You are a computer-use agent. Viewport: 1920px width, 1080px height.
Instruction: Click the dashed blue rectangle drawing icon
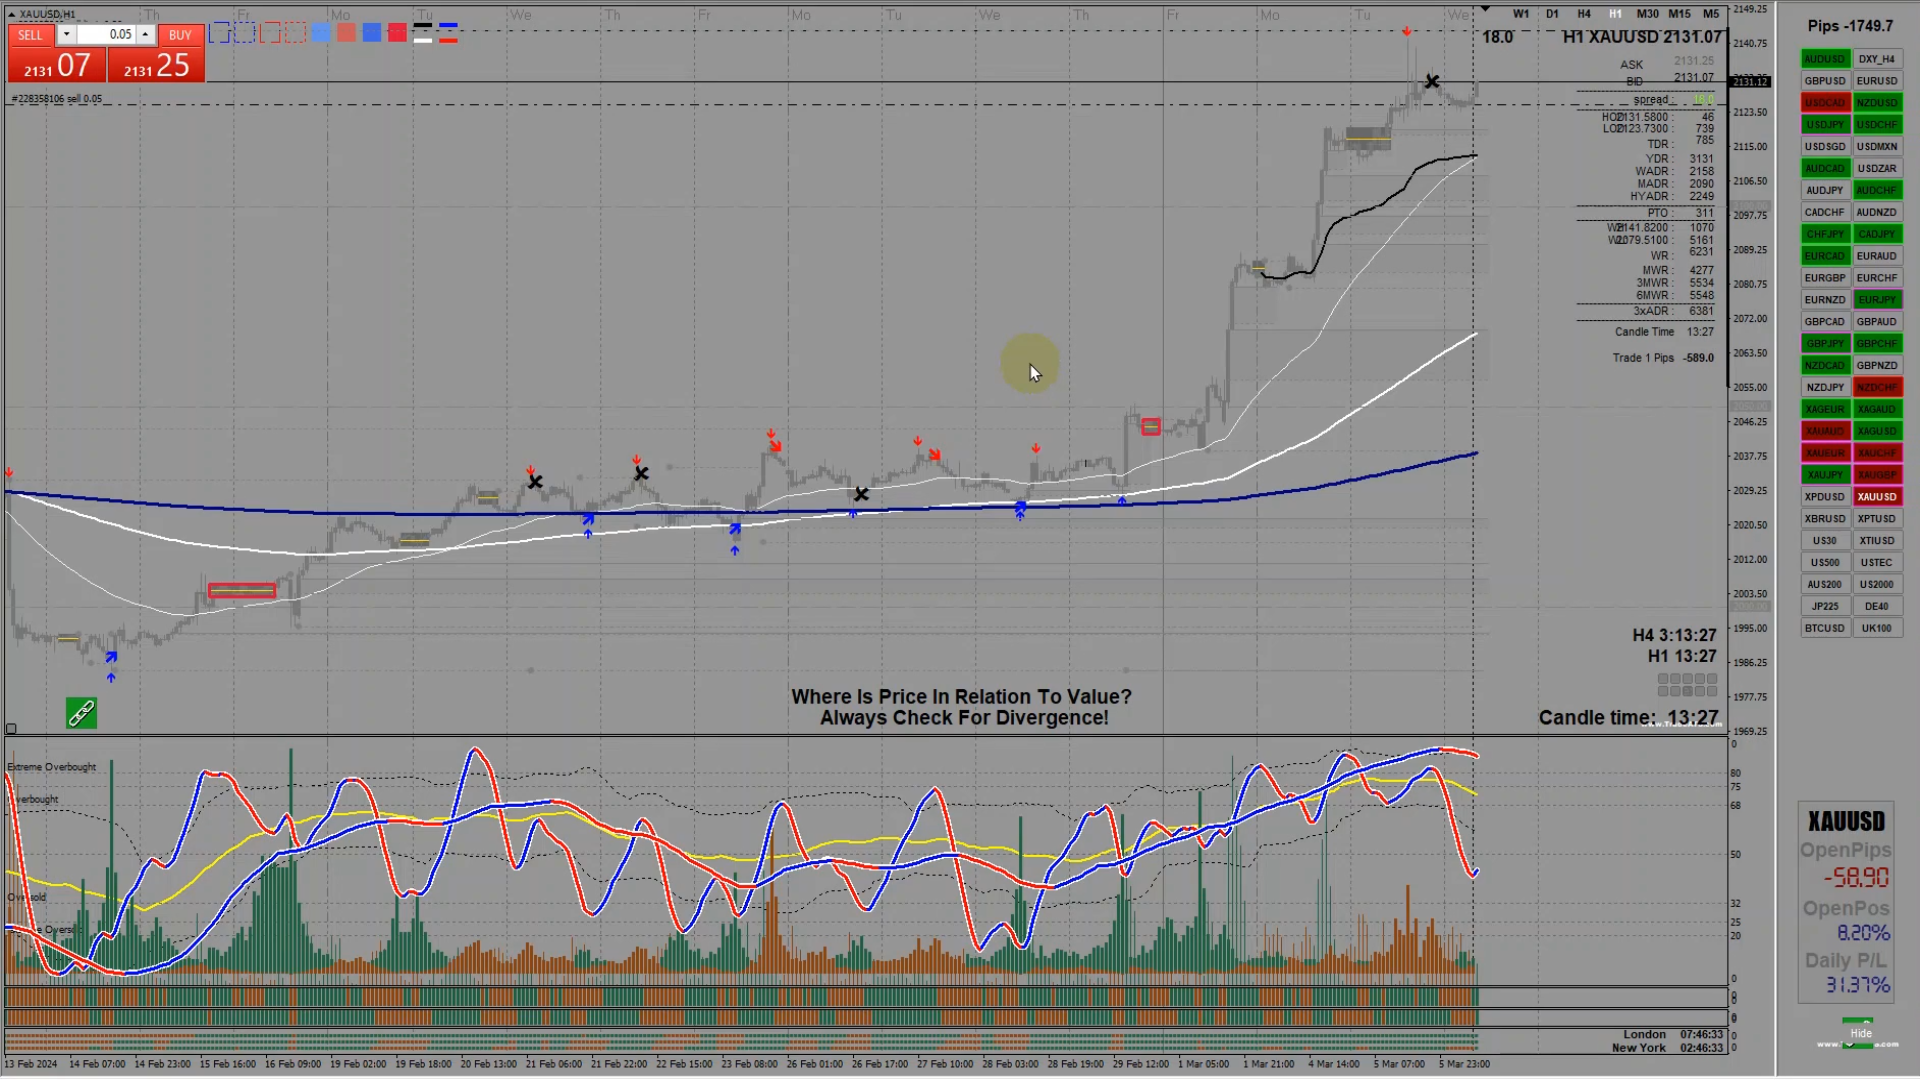pyautogui.click(x=245, y=33)
